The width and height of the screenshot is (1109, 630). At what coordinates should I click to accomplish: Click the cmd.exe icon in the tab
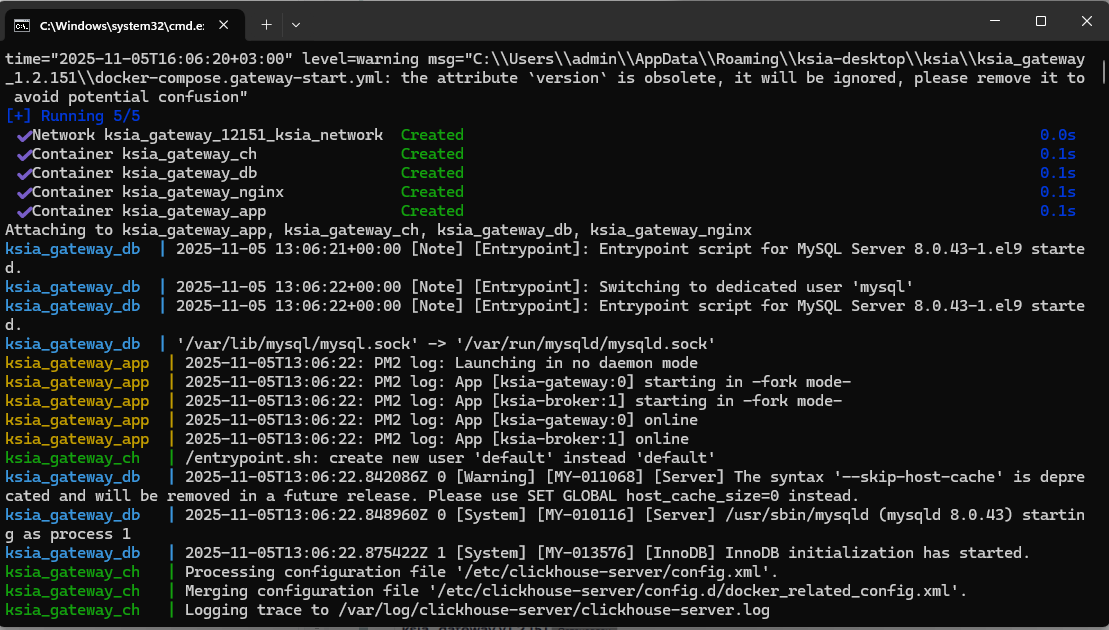click(21, 23)
